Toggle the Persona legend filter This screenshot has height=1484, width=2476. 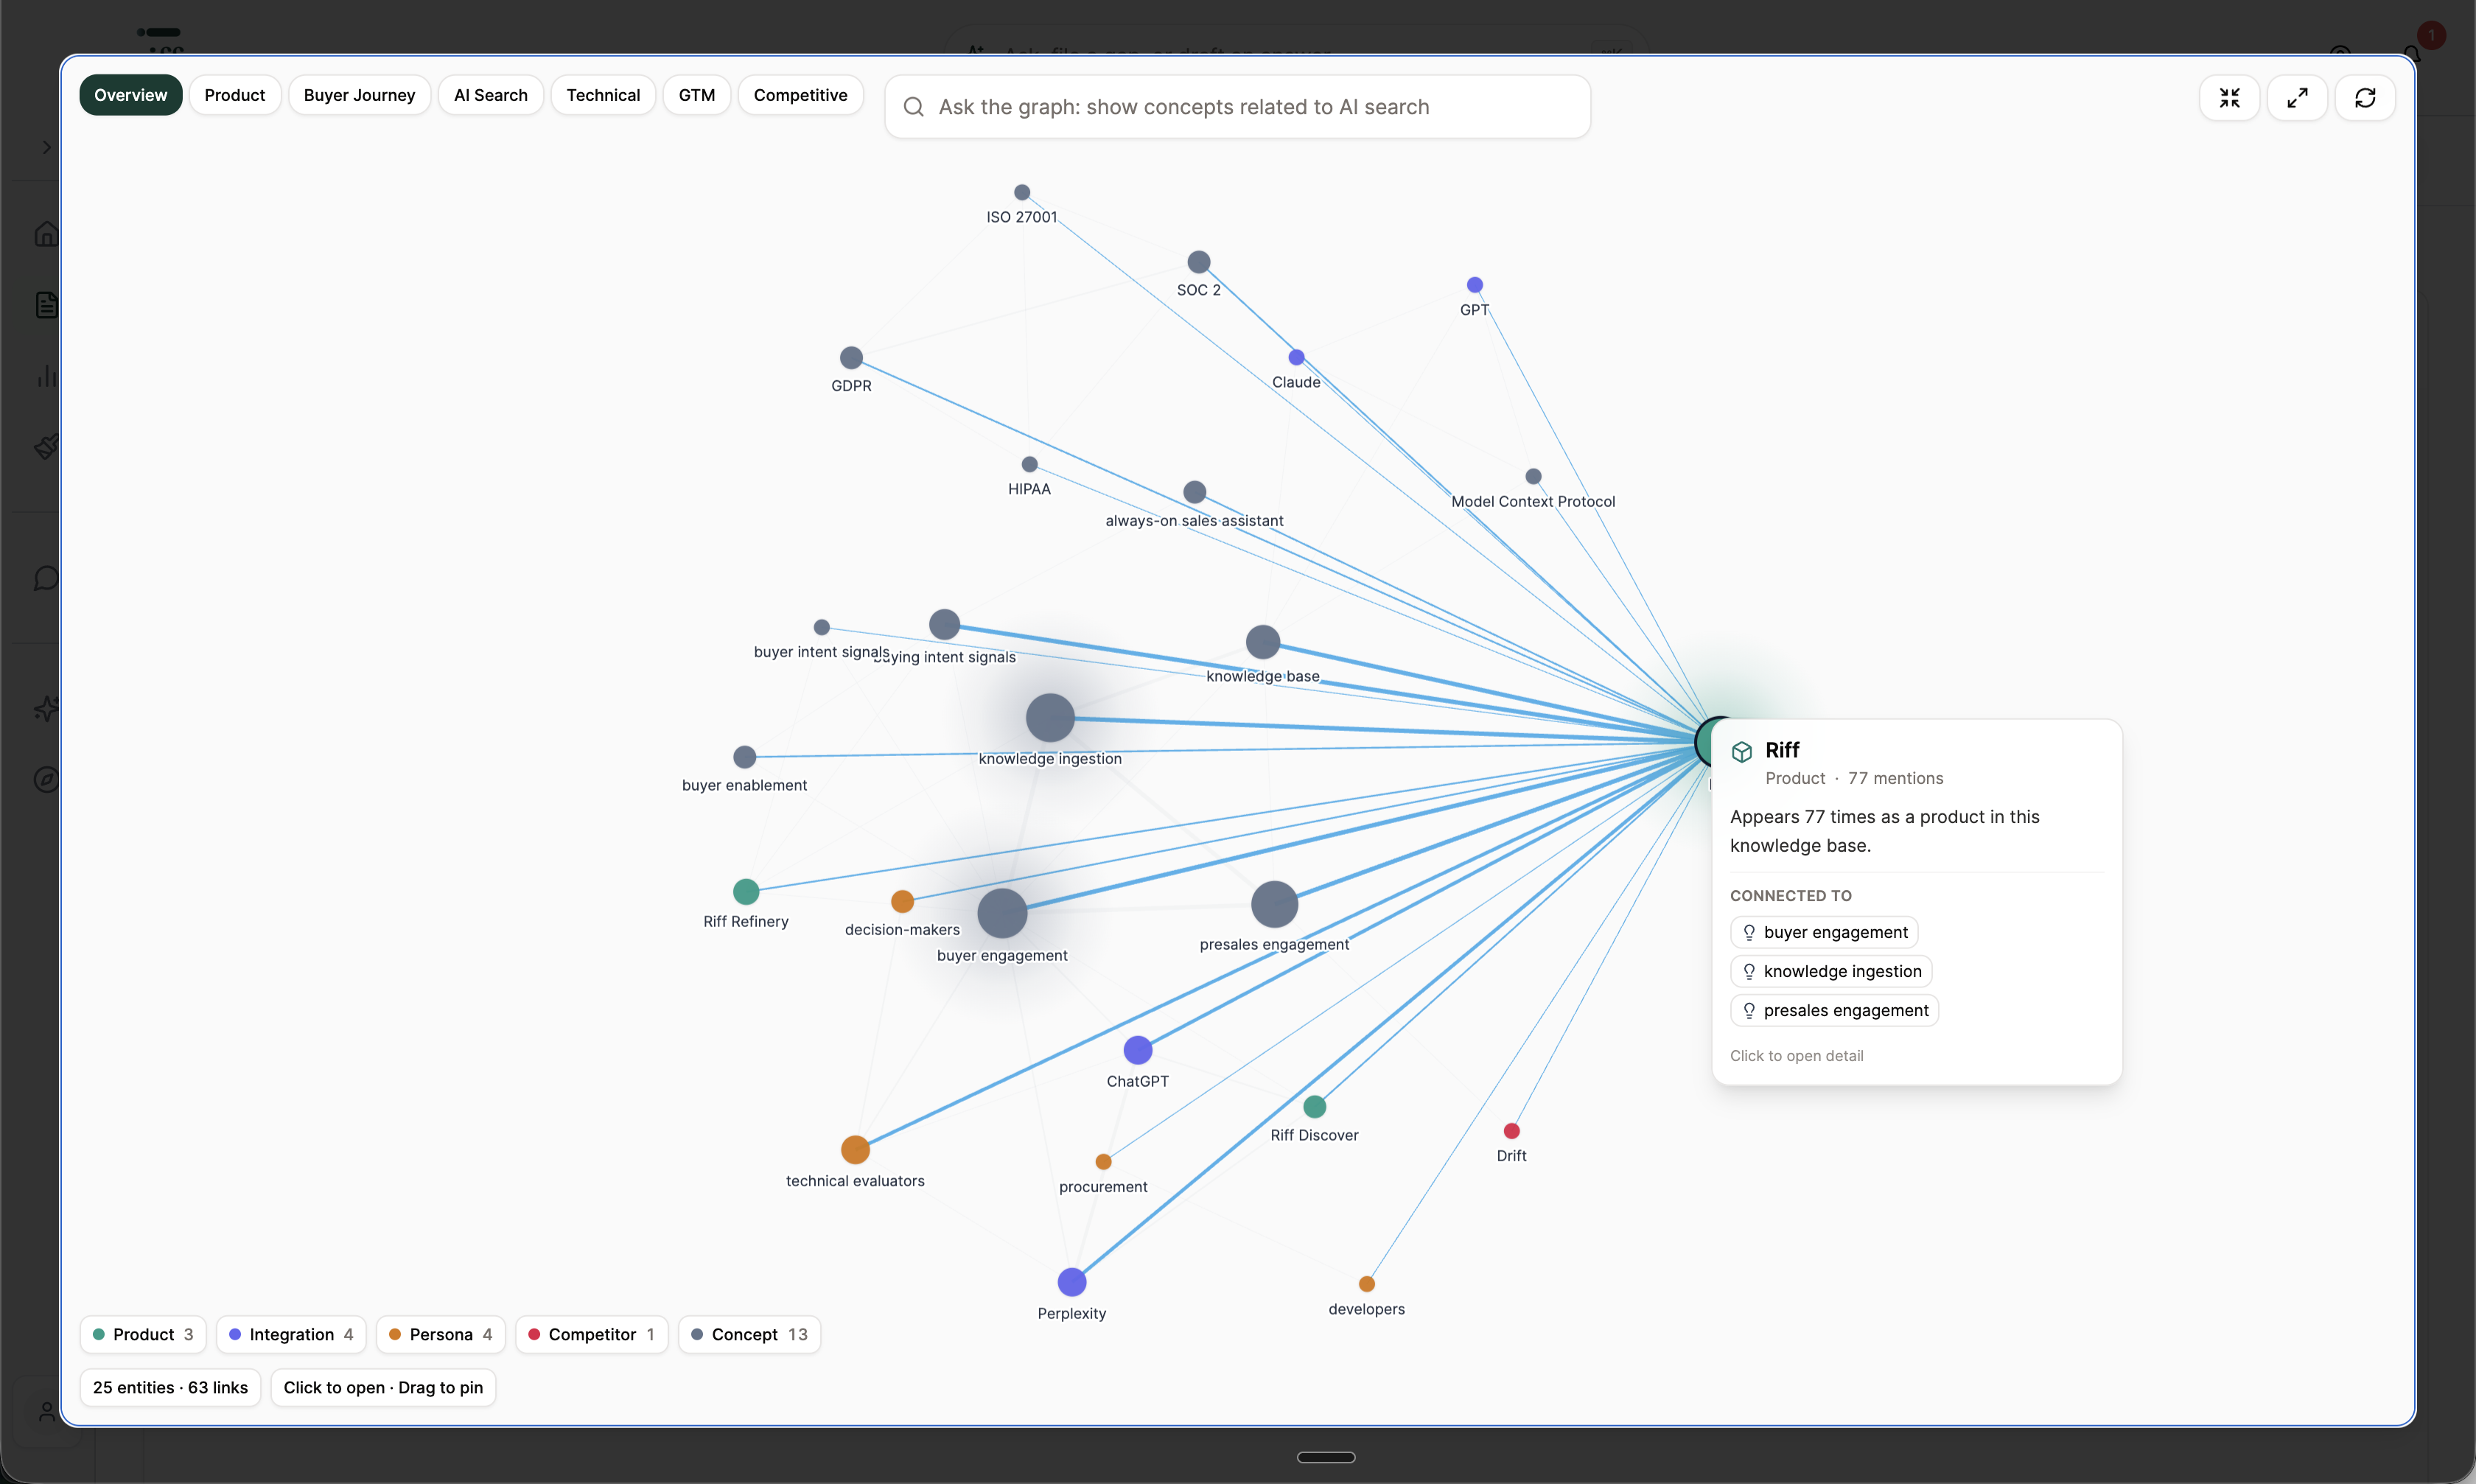click(x=441, y=1334)
